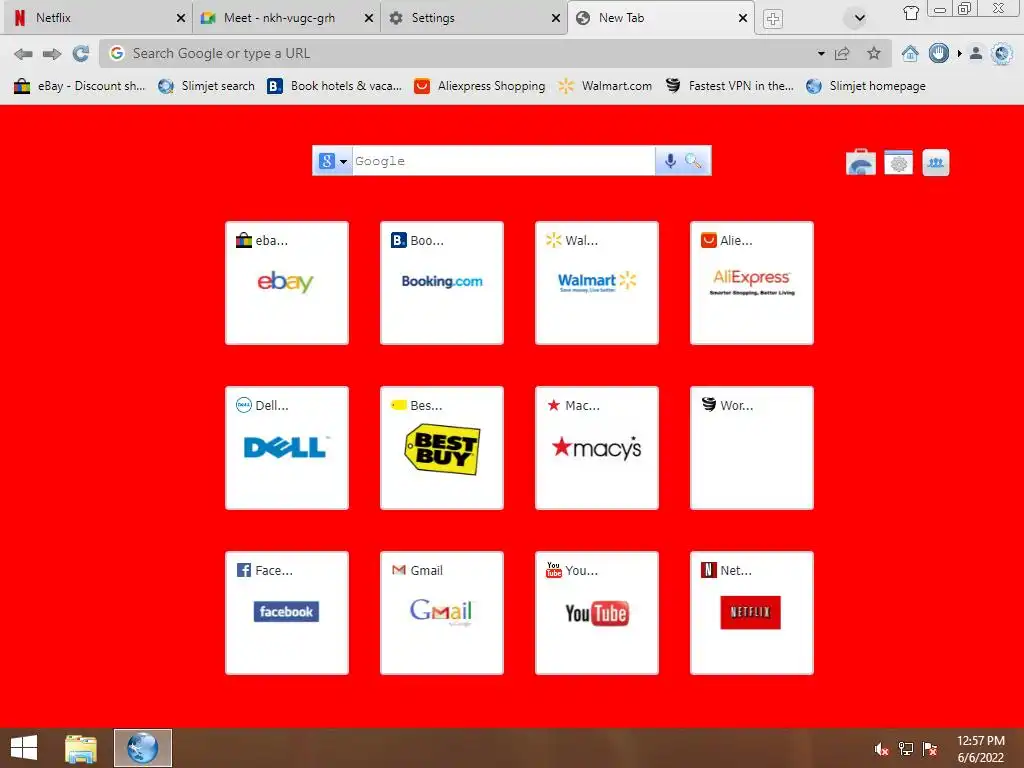Open Windows Start button
This screenshot has width=1024, height=768.
point(24,748)
